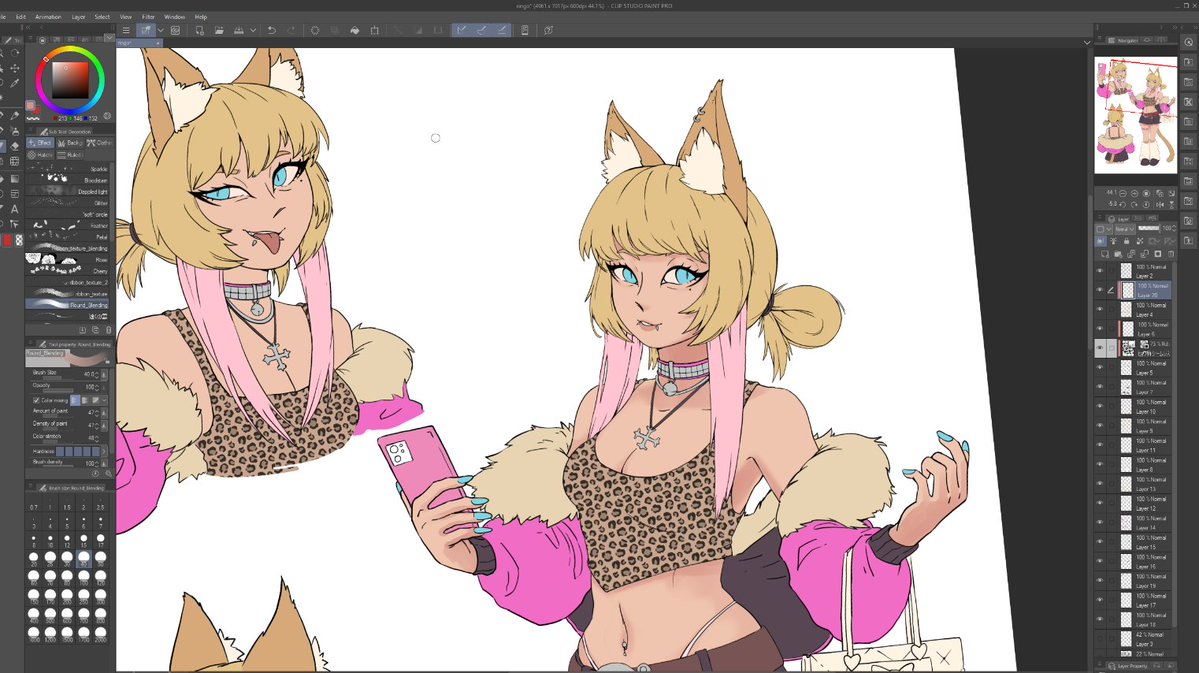
Task: Click the New raster layer icon
Action: tap(1104, 254)
